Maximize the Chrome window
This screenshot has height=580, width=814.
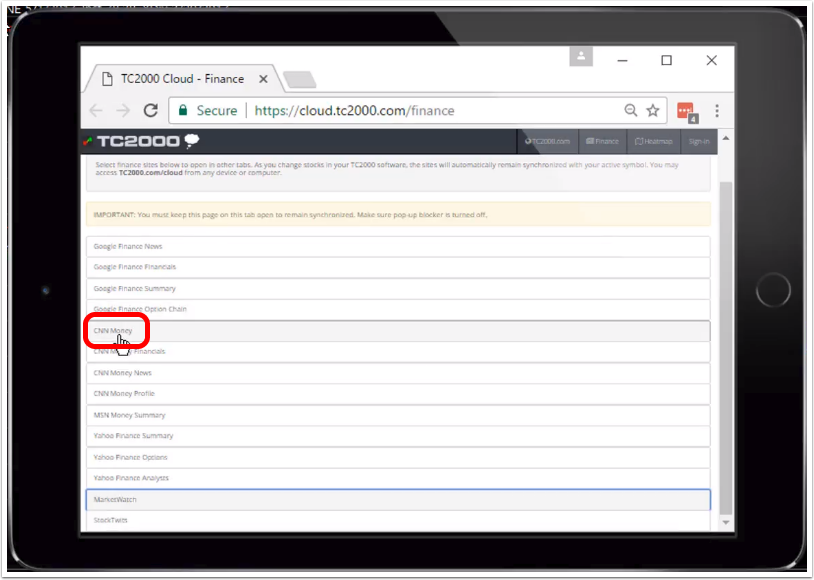click(x=667, y=60)
